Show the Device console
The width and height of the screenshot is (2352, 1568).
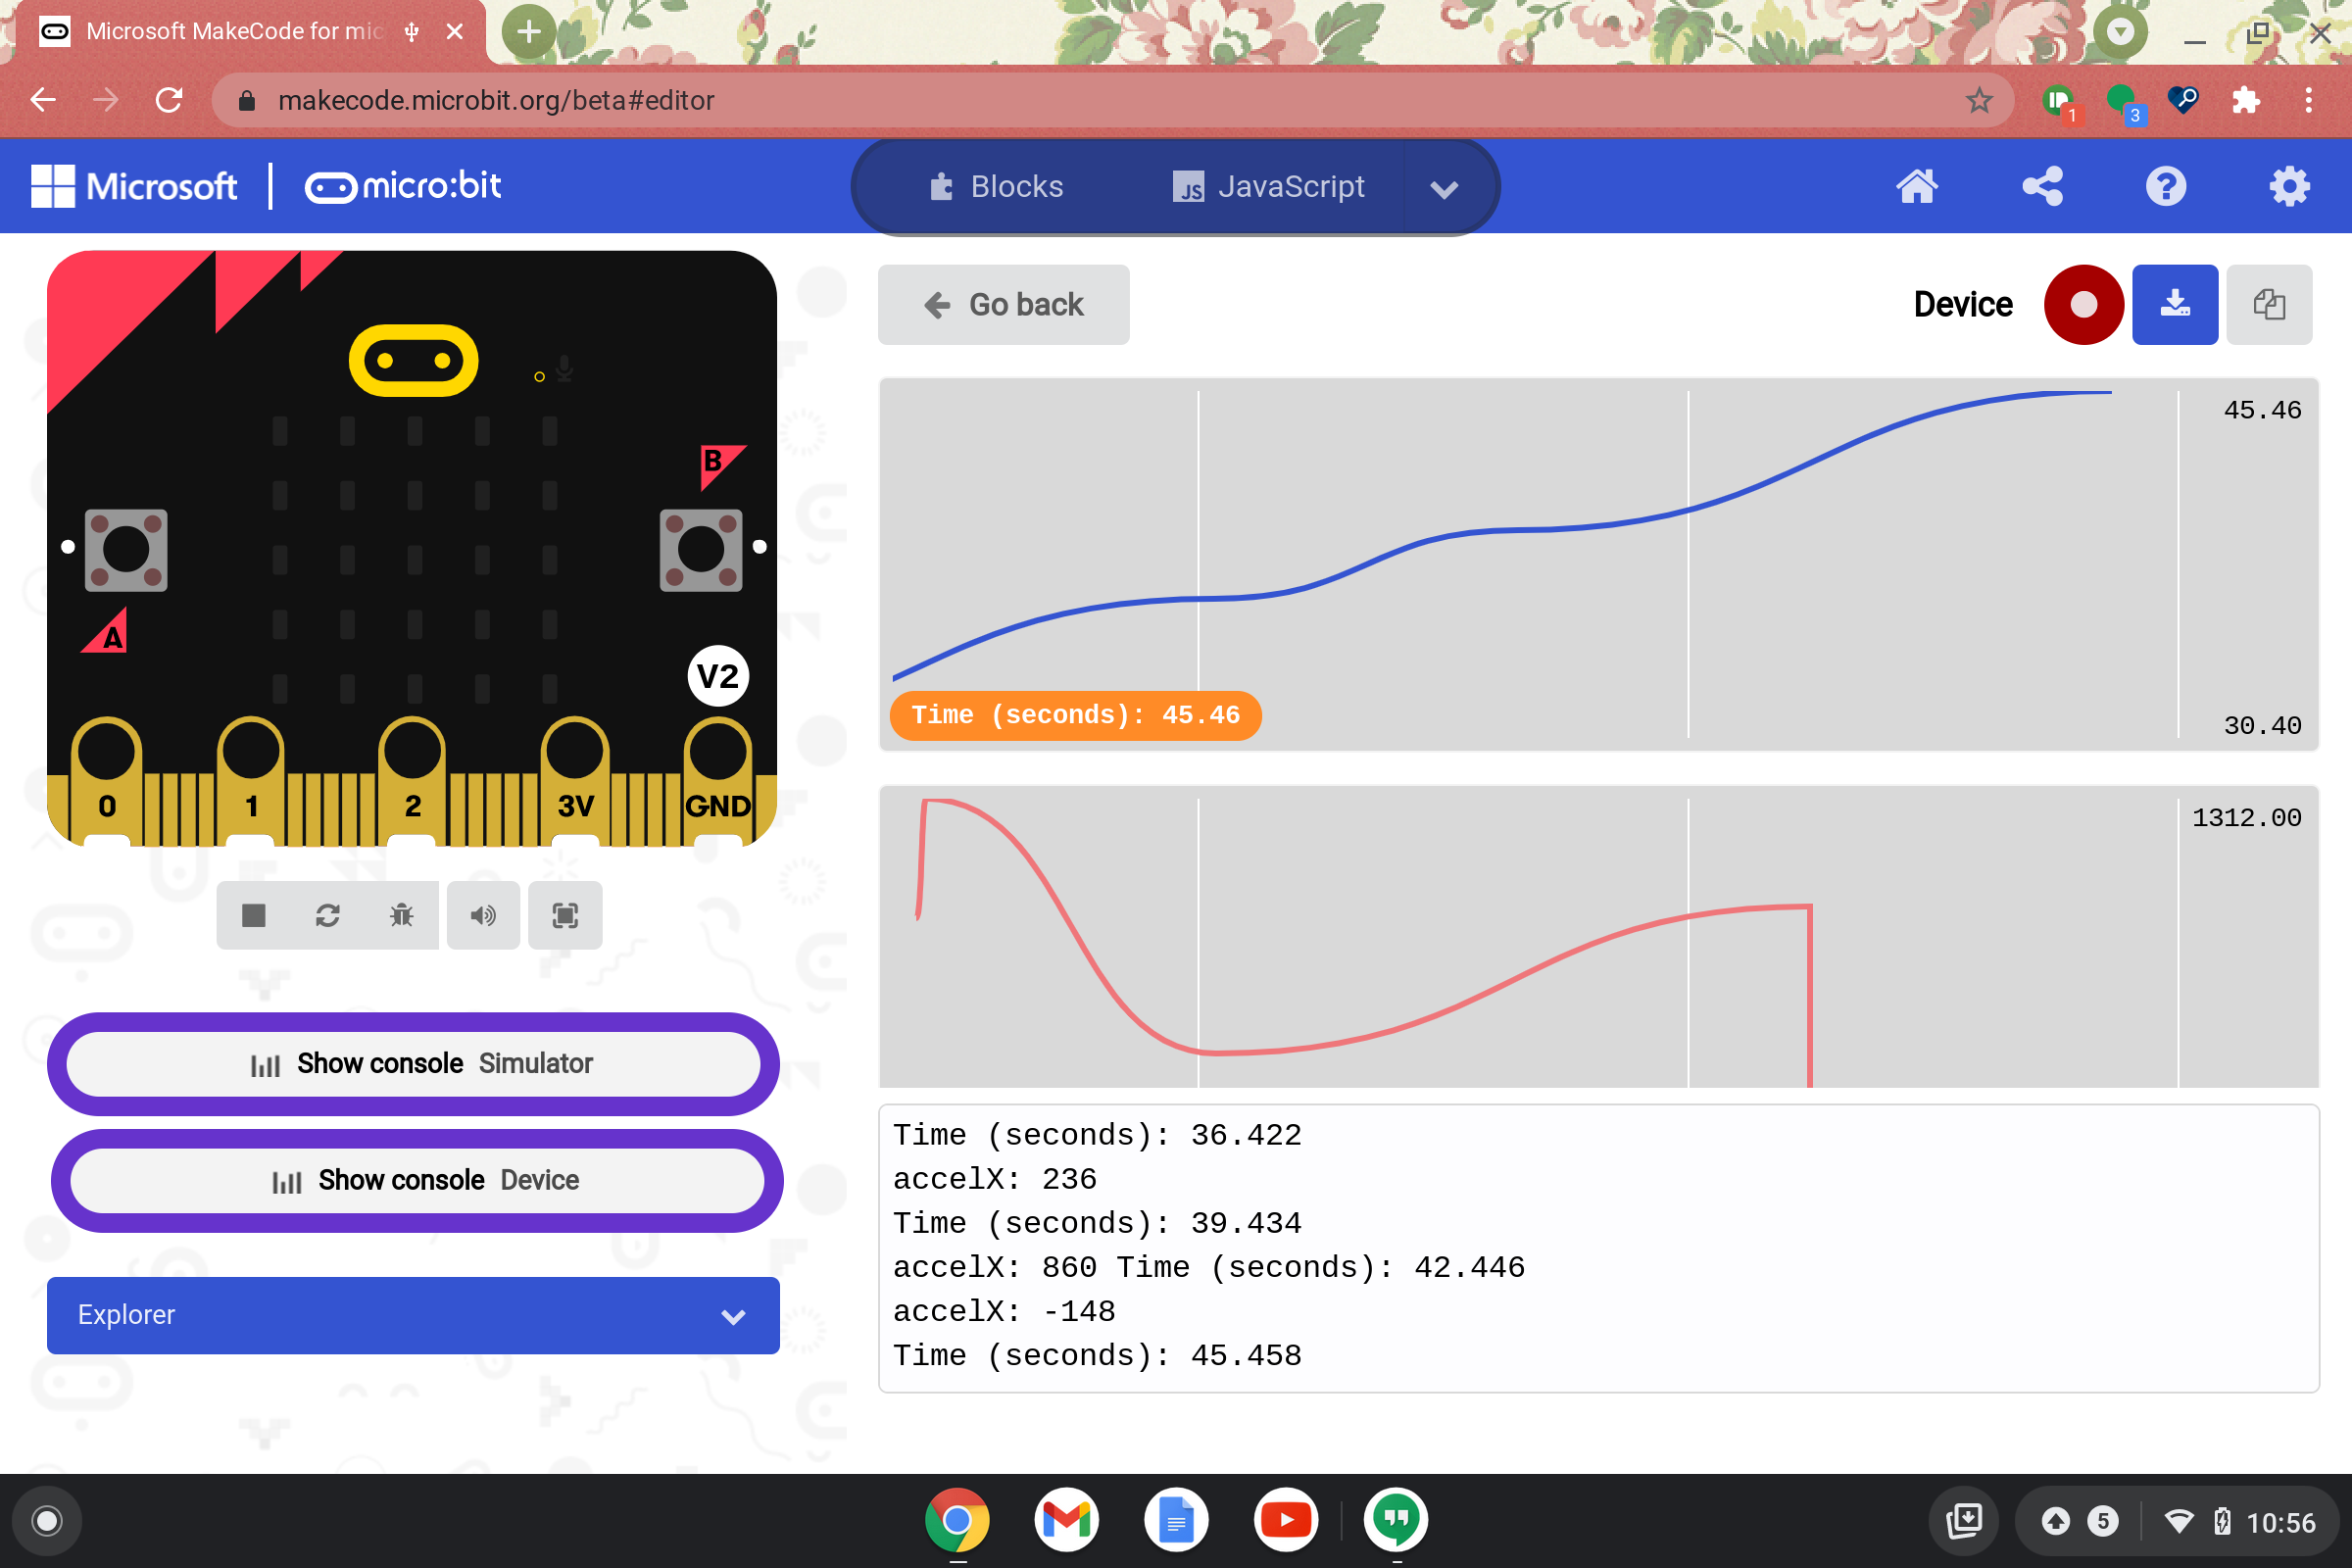(414, 1180)
